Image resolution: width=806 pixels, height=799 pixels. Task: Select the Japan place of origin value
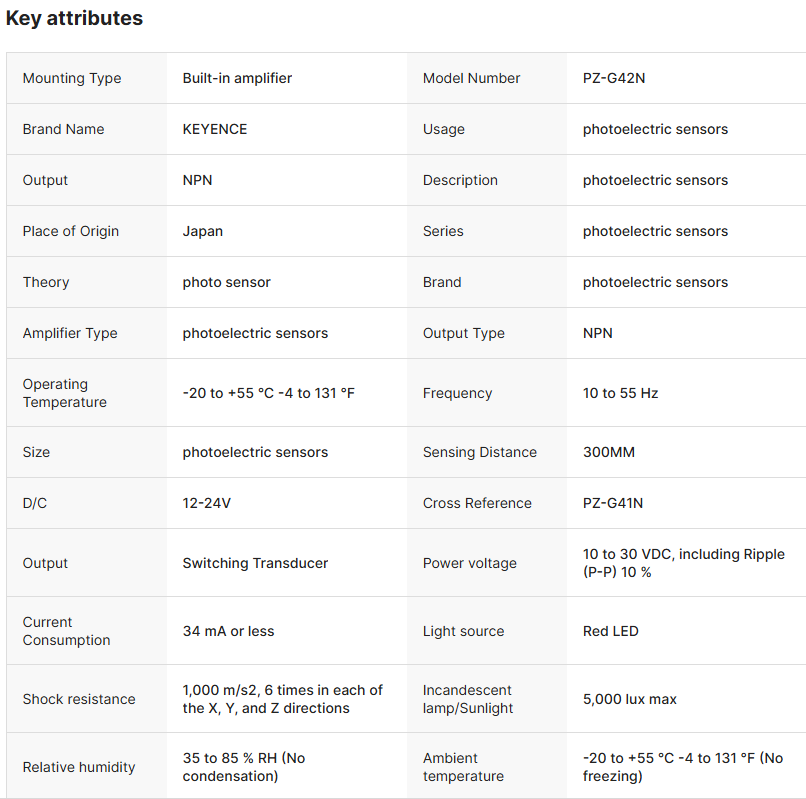203,231
